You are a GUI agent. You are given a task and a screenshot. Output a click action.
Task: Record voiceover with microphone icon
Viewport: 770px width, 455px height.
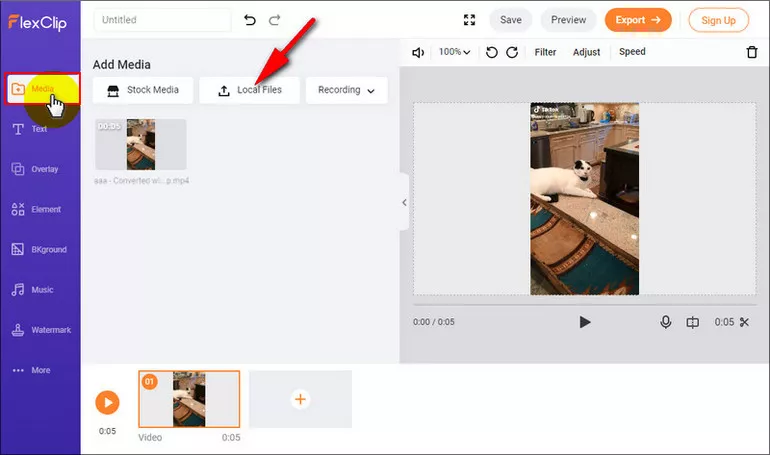pyautogui.click(x=665, y=322)
